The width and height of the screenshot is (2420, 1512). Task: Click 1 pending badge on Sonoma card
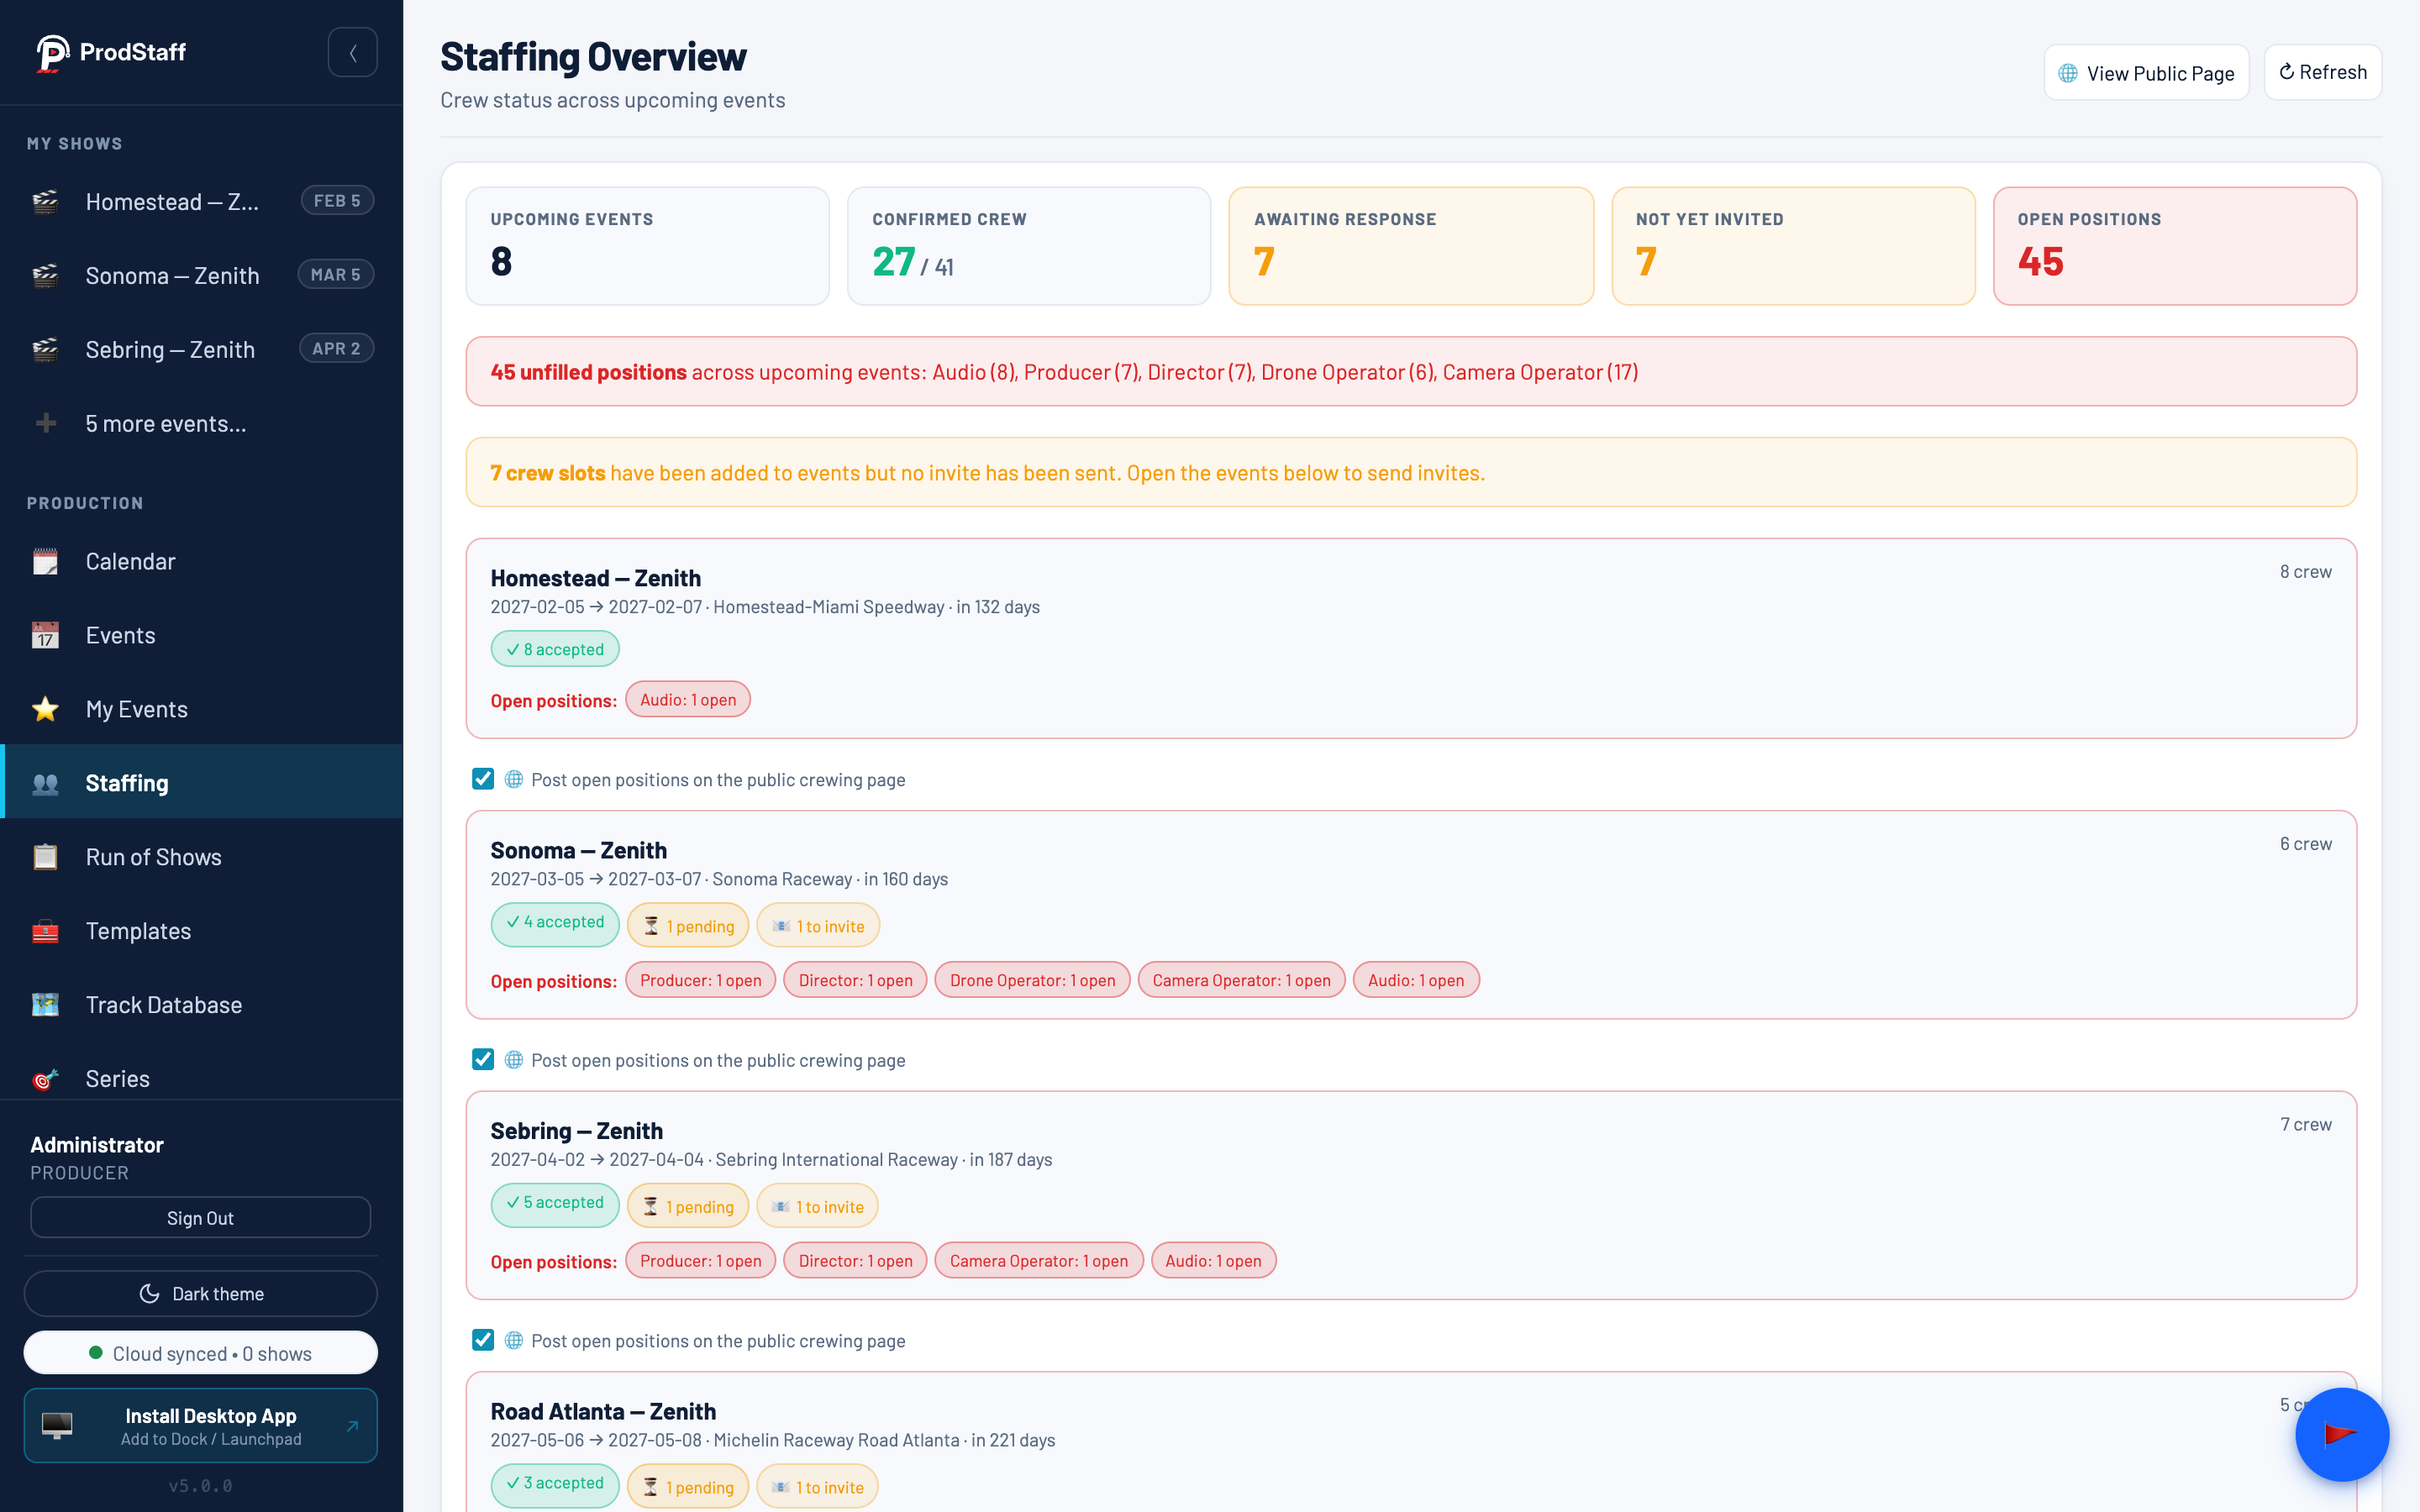tap(689, 926)
